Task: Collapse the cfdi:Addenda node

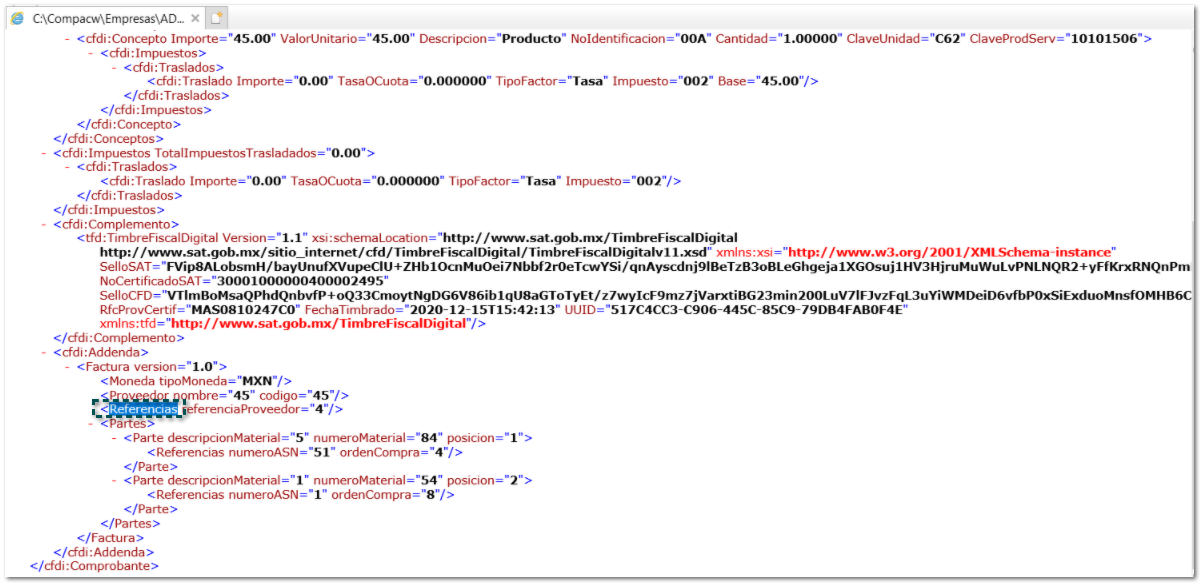Action: point(44,353)
